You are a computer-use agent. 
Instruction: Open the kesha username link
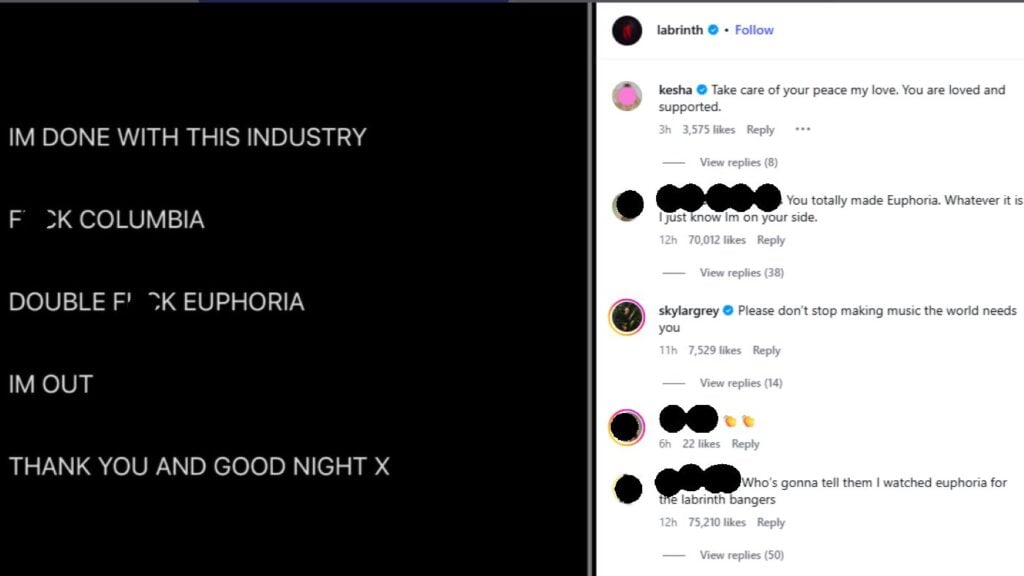pos(675,90)
